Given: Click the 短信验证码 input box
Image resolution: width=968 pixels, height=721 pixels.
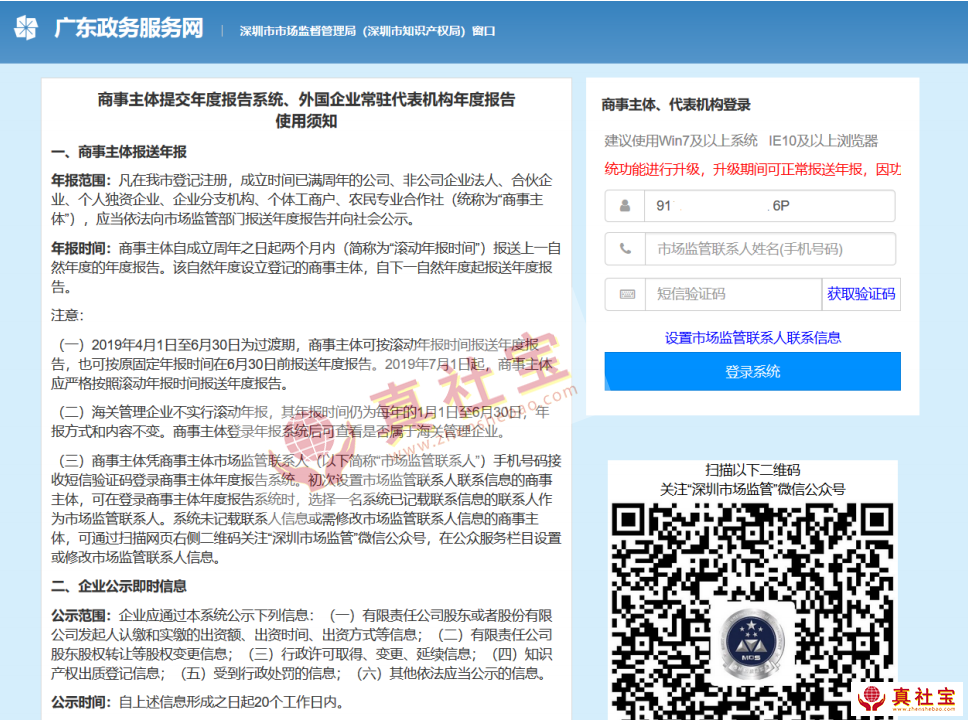Looking at the screenshot, I should (x=735, y=294).
